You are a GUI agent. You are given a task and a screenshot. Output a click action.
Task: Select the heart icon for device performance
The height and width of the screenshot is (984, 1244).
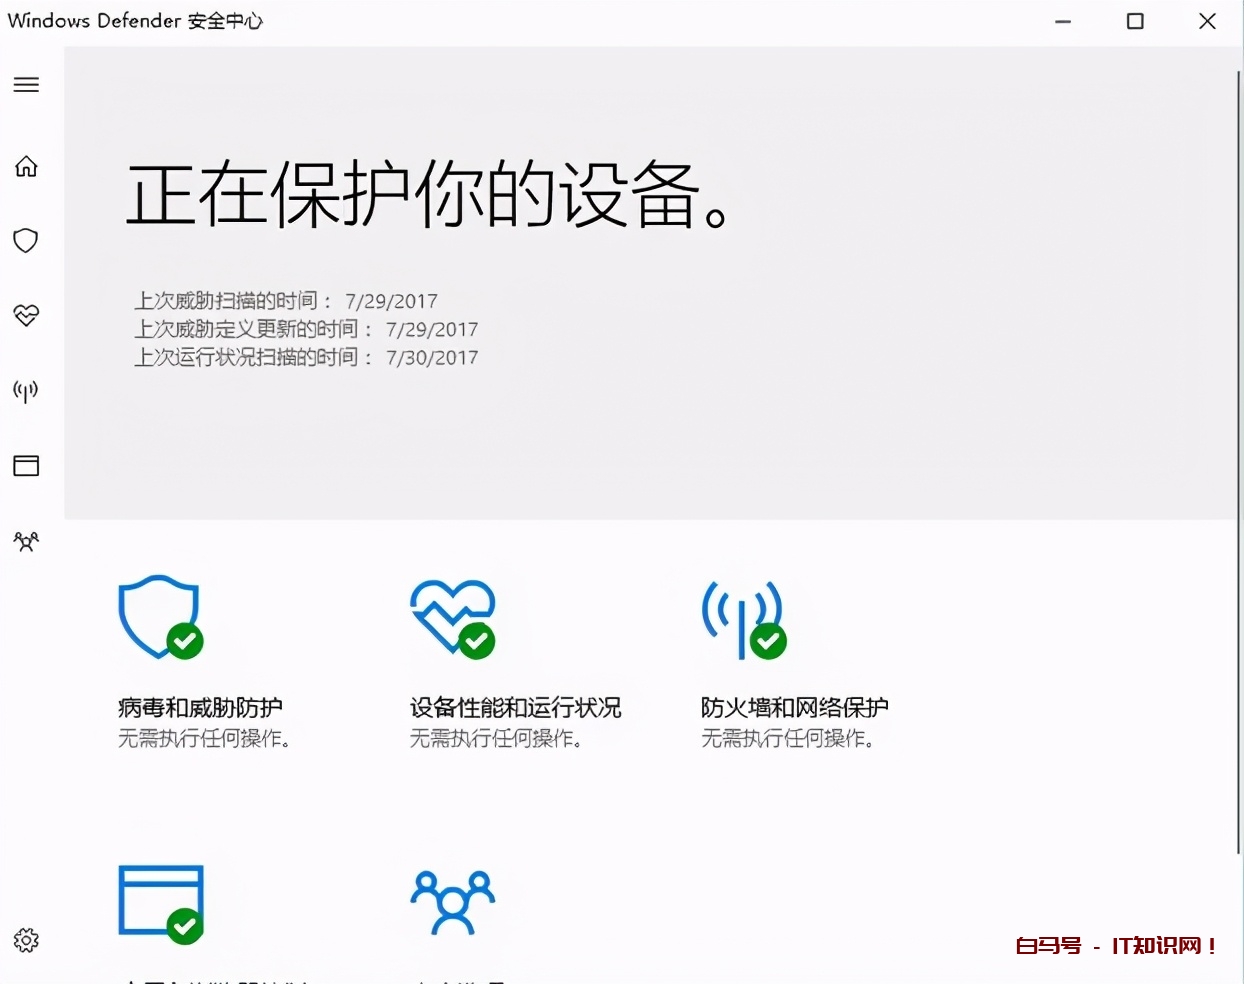click(x=25, y=316)
